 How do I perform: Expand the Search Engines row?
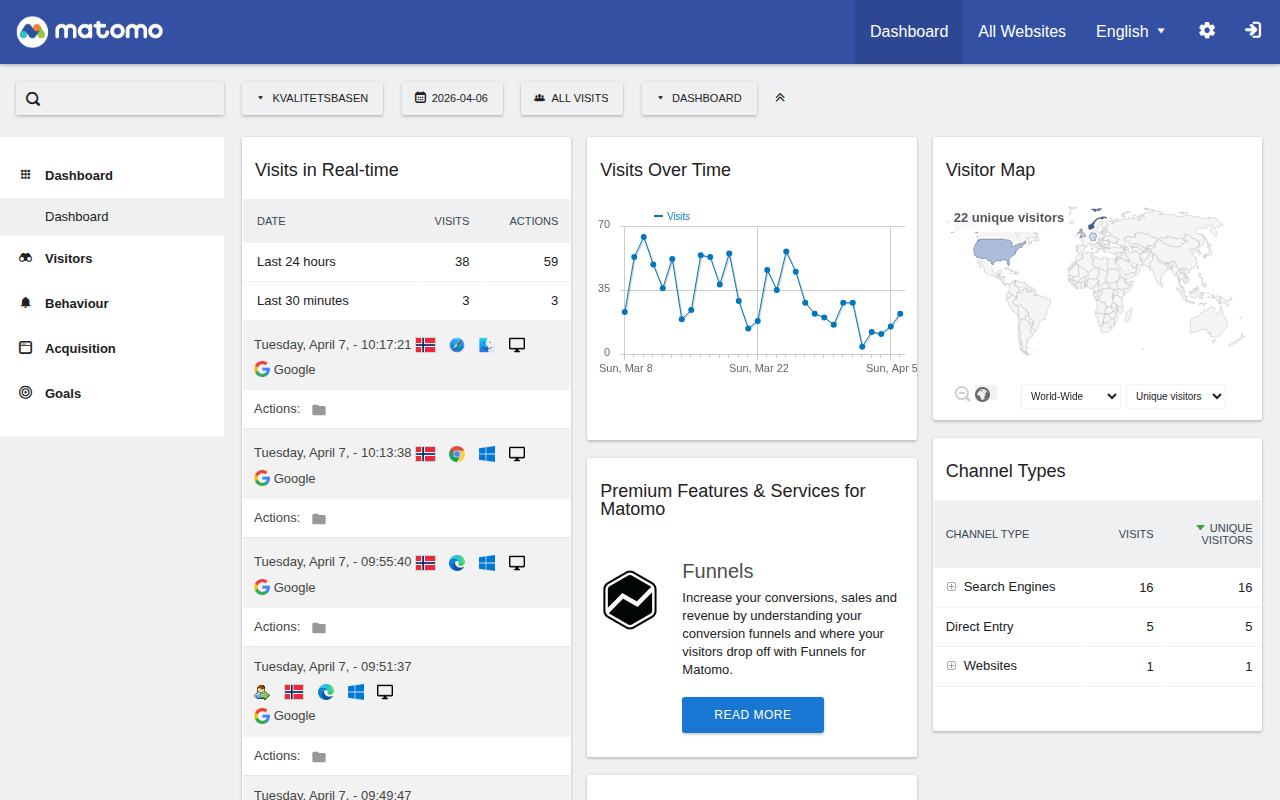click(x=952, y=587)
